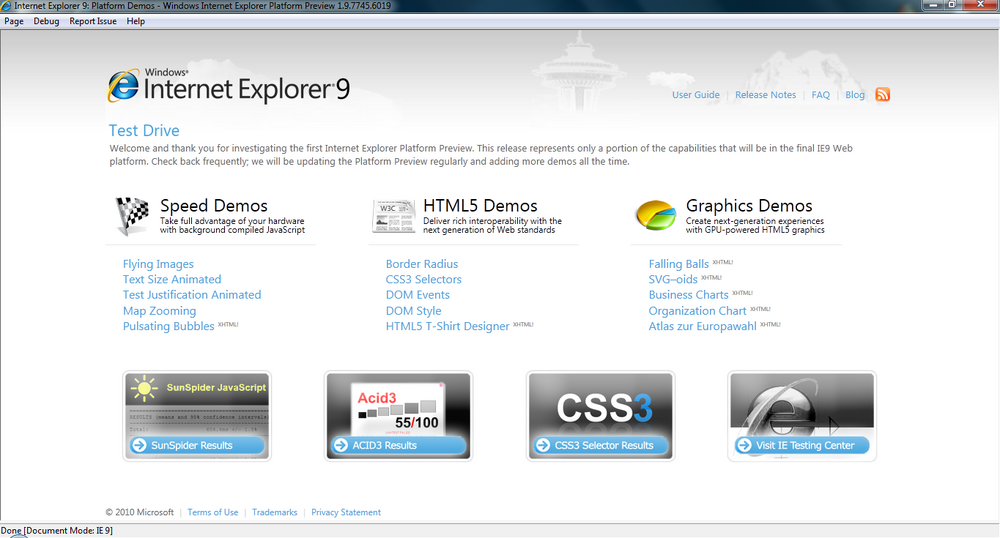Open the Map Zooming demo
This screenshot has width=1000, height=538.
coord(159,310)
